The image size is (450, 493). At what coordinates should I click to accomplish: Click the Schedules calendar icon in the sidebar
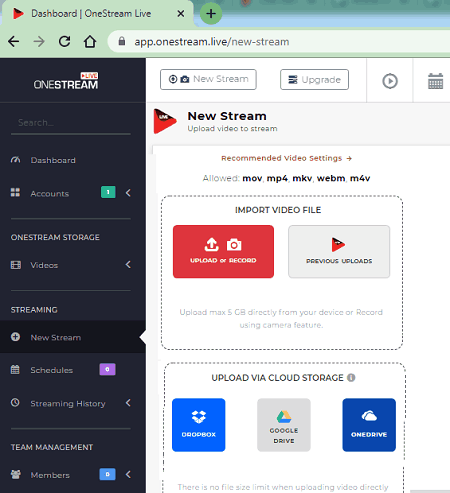15,369
